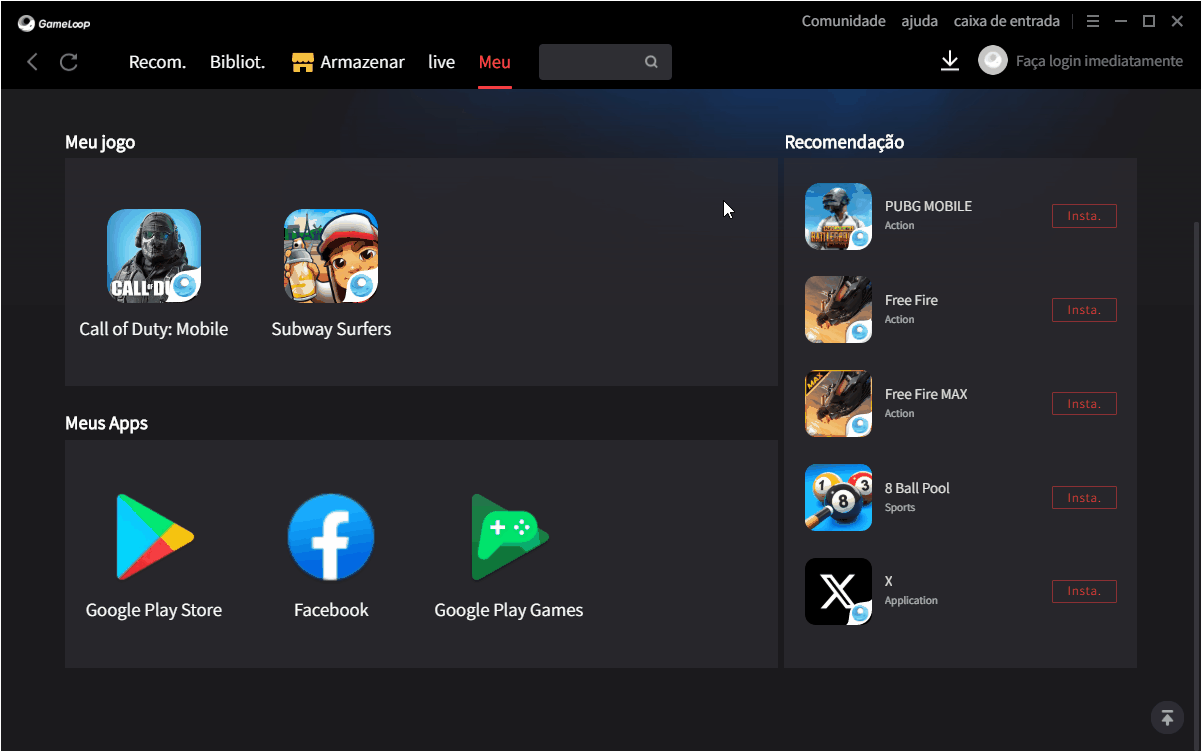This screenshot has width=1202, height=752.
Task: Go back with the left arrow
Action: [33, 62]
